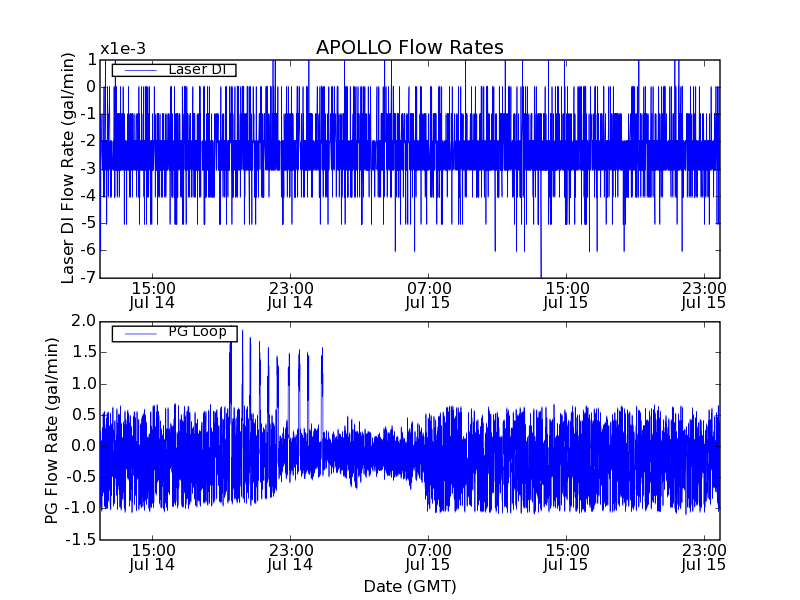Click the blue line sample in Laser DI legend
Viewport: 800px width, 600px height.
[140, 70]
